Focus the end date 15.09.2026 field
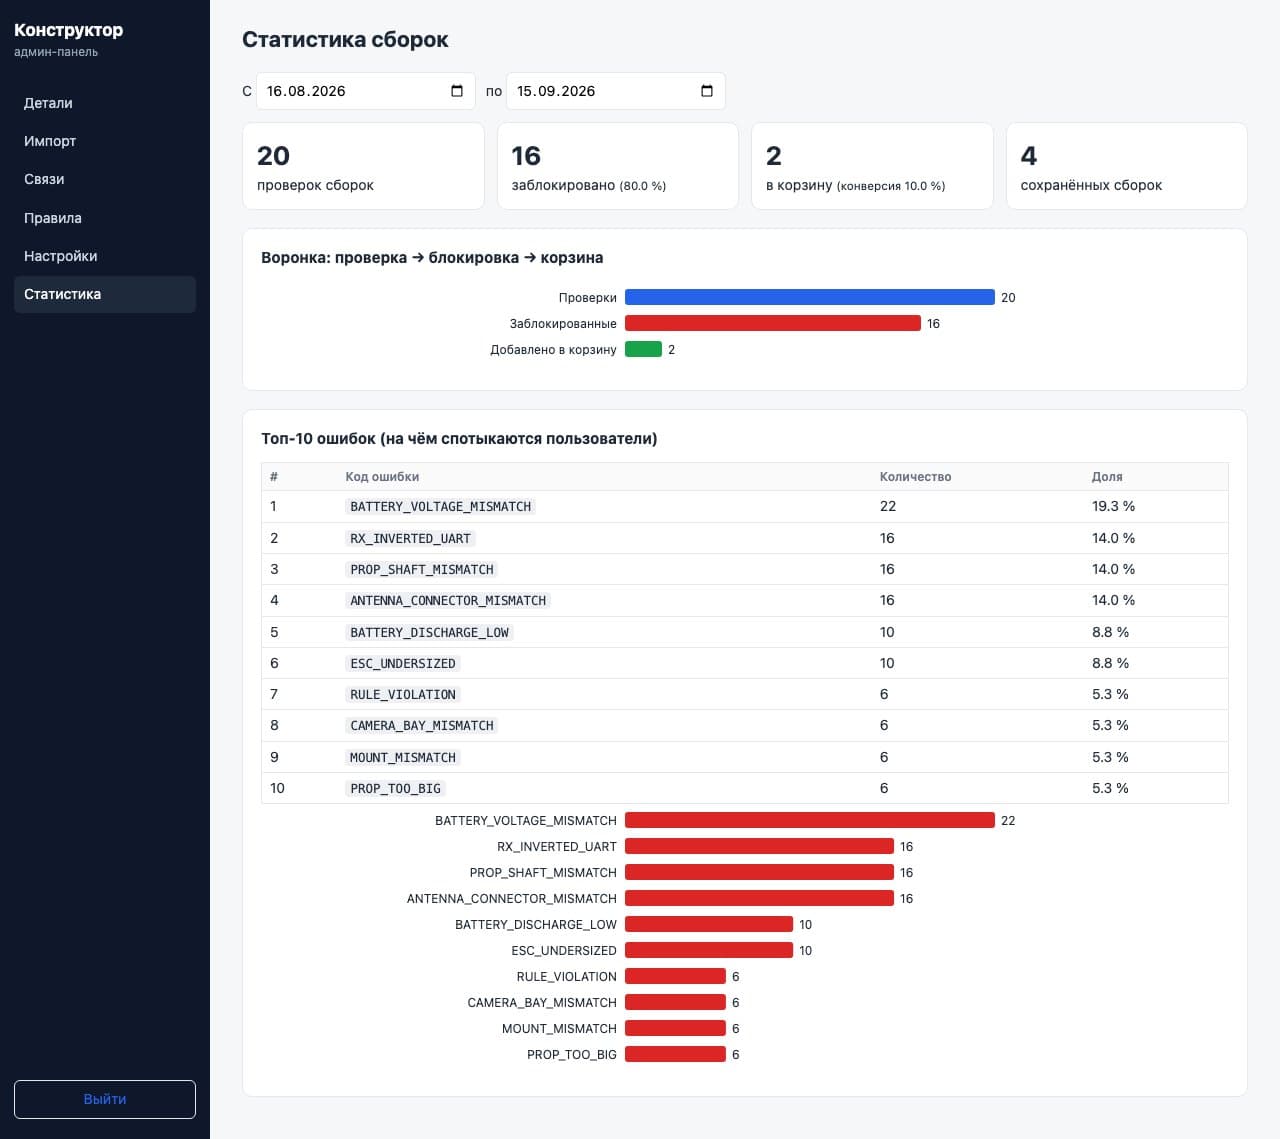Image resolution: width=1280 pixels, height=1139 pixels. click(616, 91)
